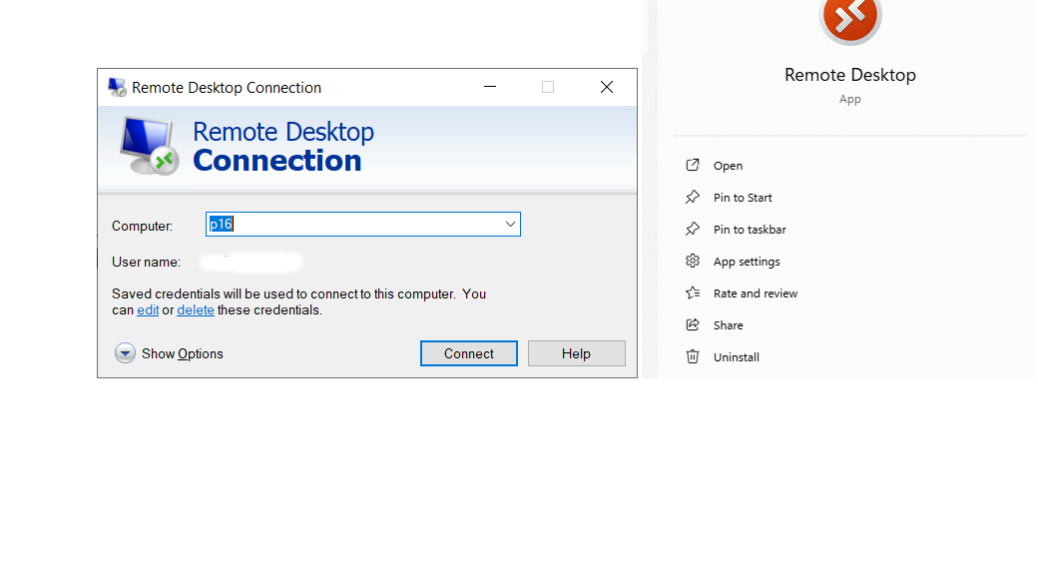The image size is (1038, 576).
Task: Click the Share arrow icon
Action: (x=692, y=324)
